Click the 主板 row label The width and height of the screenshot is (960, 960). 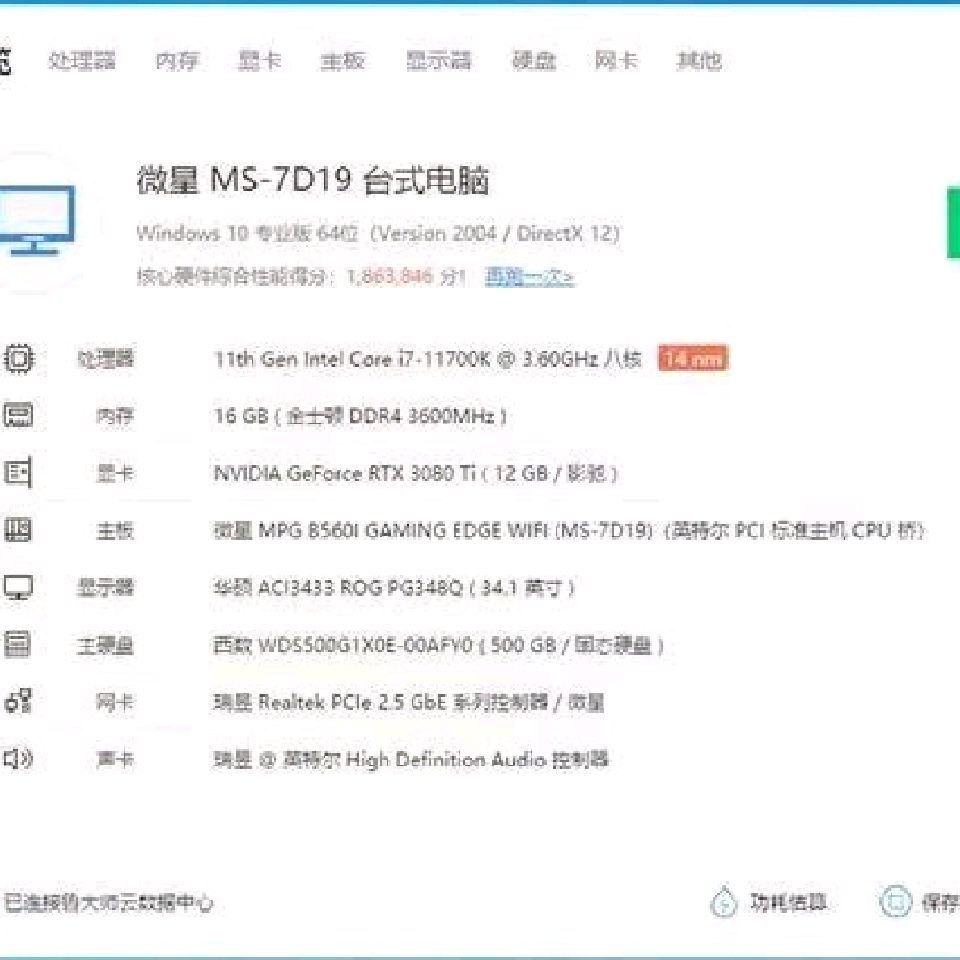click(x=114, y=530)
